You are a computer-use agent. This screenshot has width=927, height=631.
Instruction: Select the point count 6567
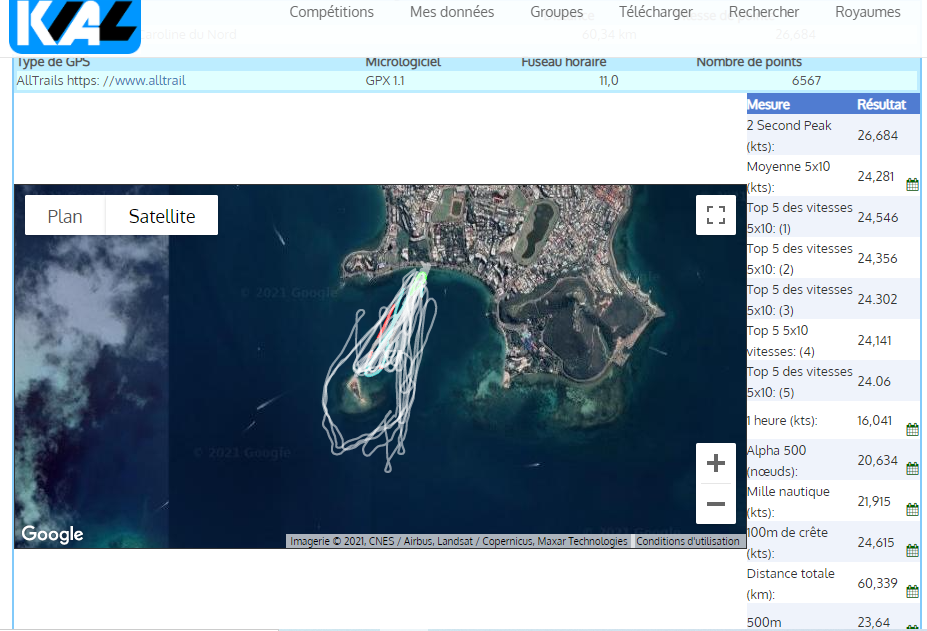click(x=806, y=80)
